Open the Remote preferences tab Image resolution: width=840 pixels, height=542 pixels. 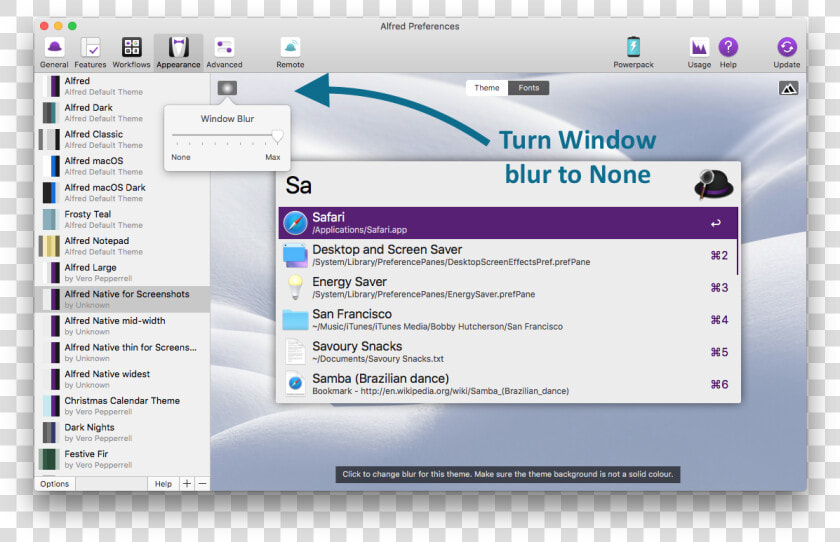(x=290, y=53)
